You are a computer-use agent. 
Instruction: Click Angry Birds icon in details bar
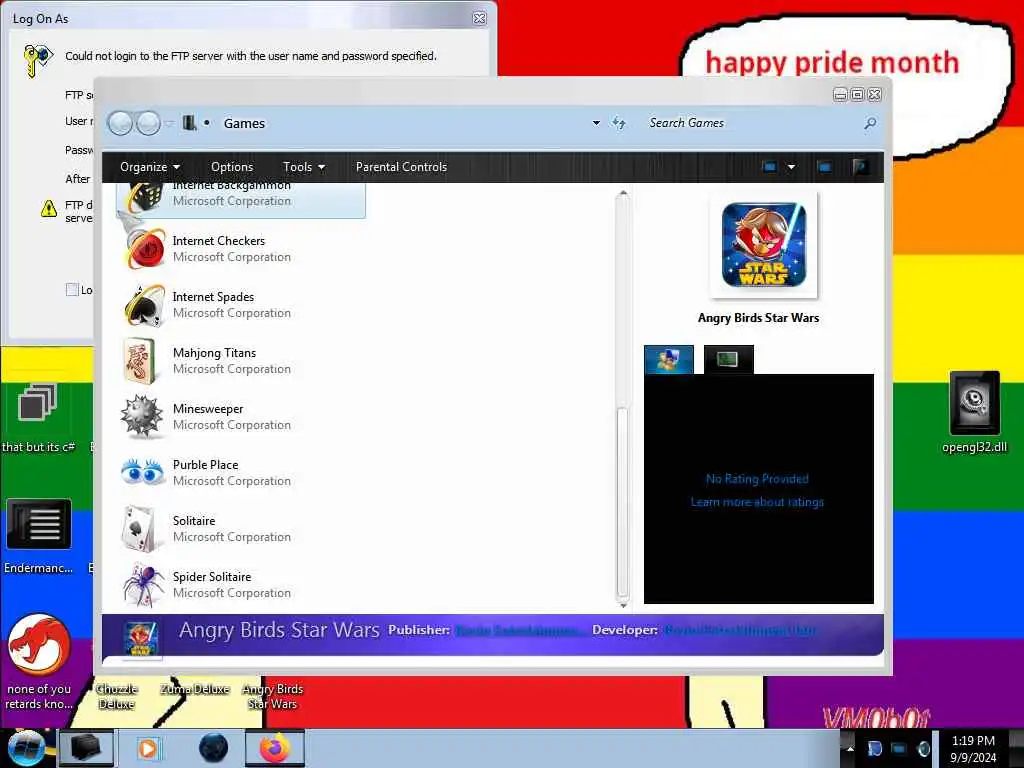pyautogui.click(x=141, y=639)
